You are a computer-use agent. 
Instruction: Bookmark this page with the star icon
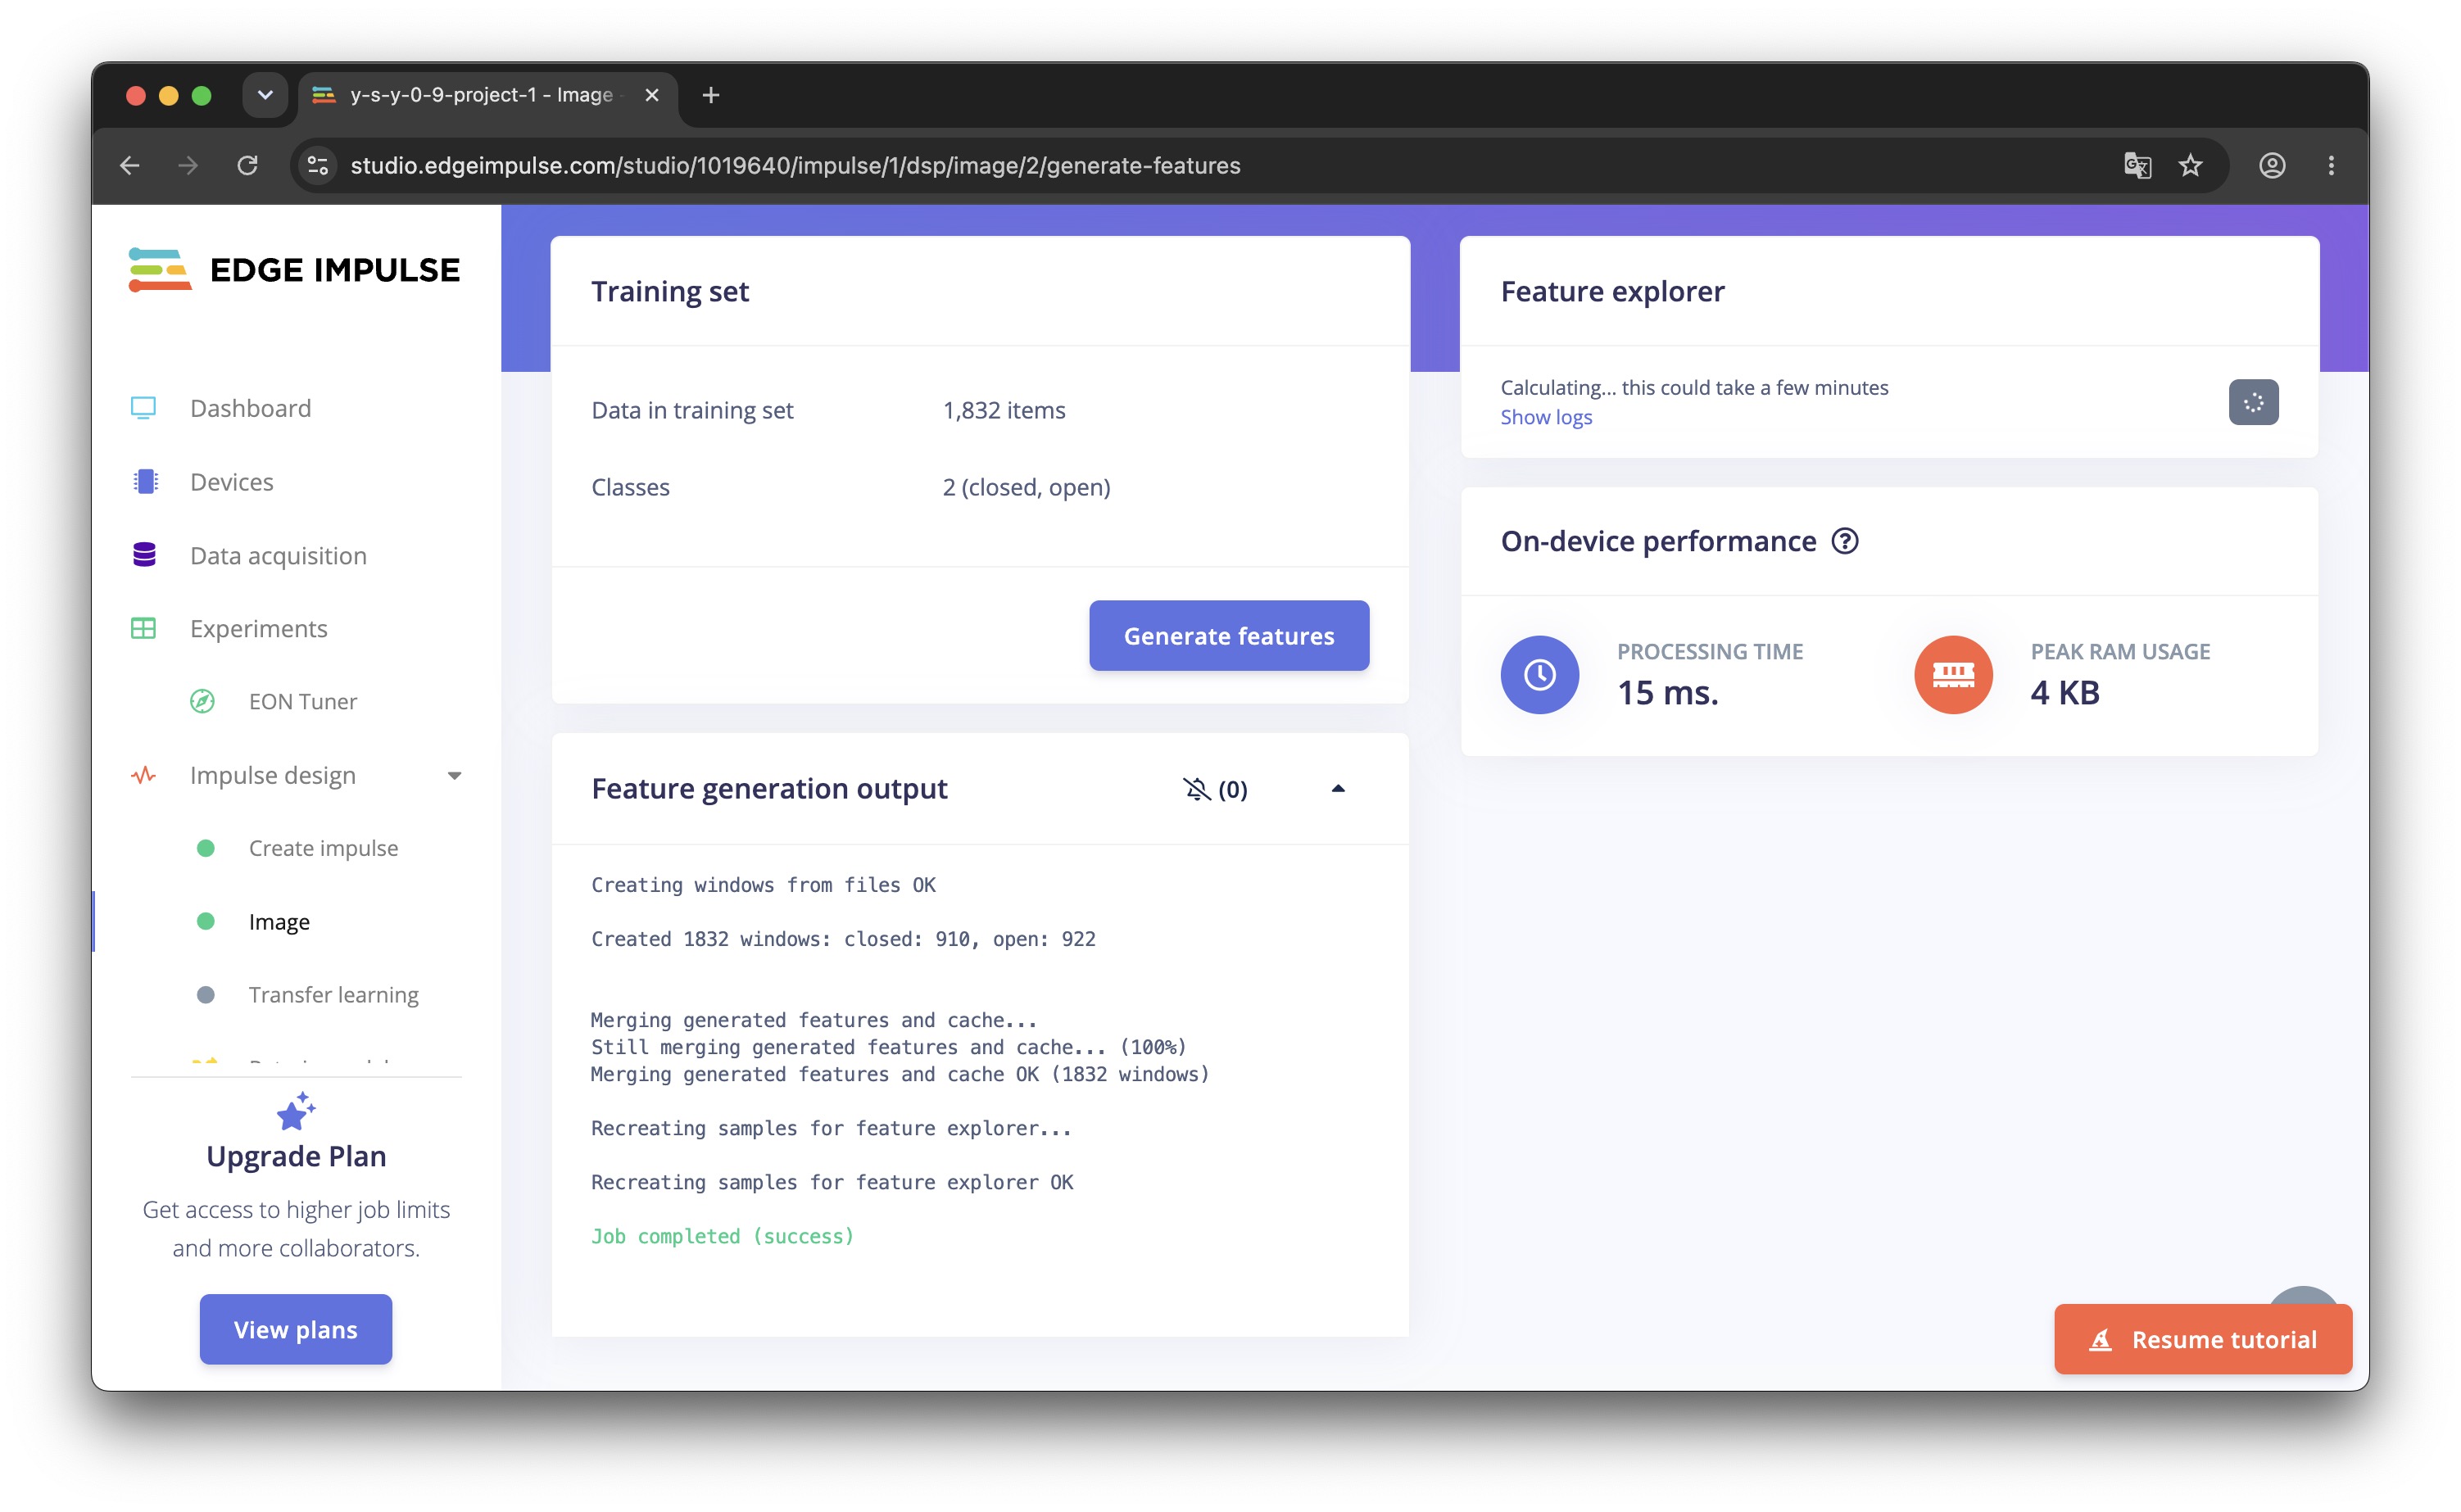click(x=2190, y=165)
